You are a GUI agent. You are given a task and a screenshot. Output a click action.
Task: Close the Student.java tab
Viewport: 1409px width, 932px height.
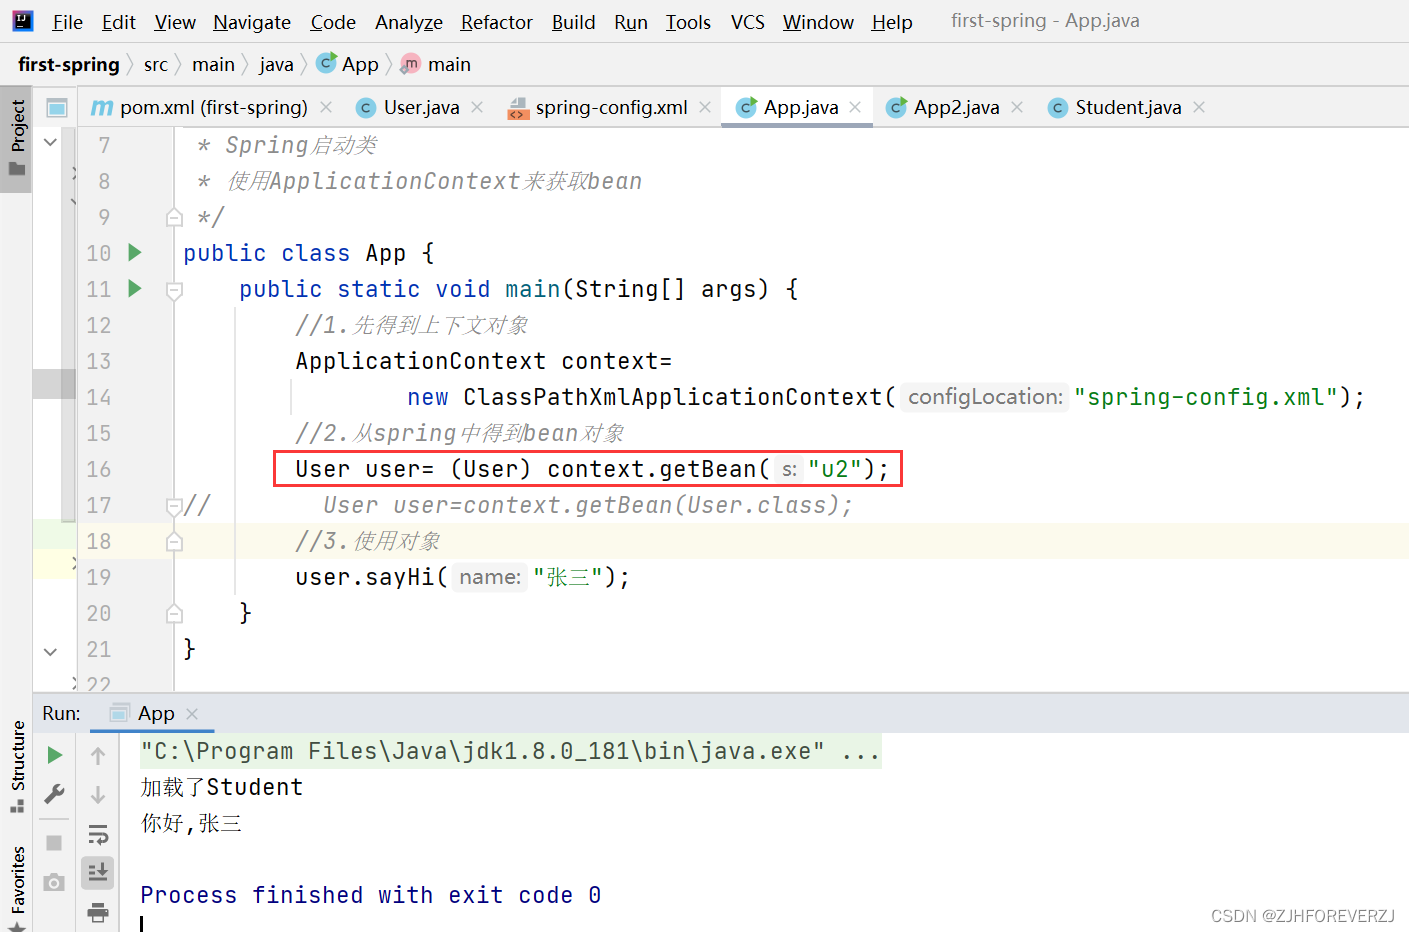[1199, 107]
